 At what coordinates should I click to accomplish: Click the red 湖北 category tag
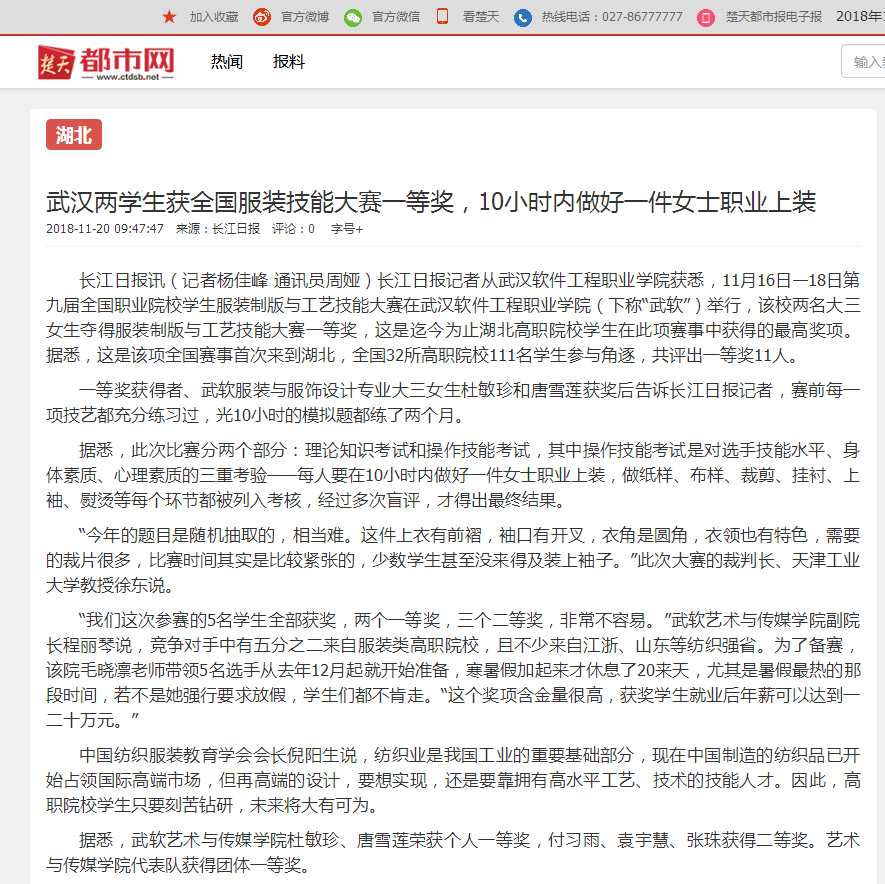coord(74,135)
